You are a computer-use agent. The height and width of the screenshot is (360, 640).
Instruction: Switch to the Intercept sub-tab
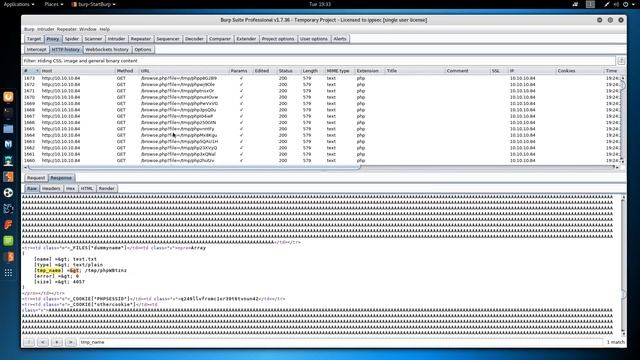36,49
